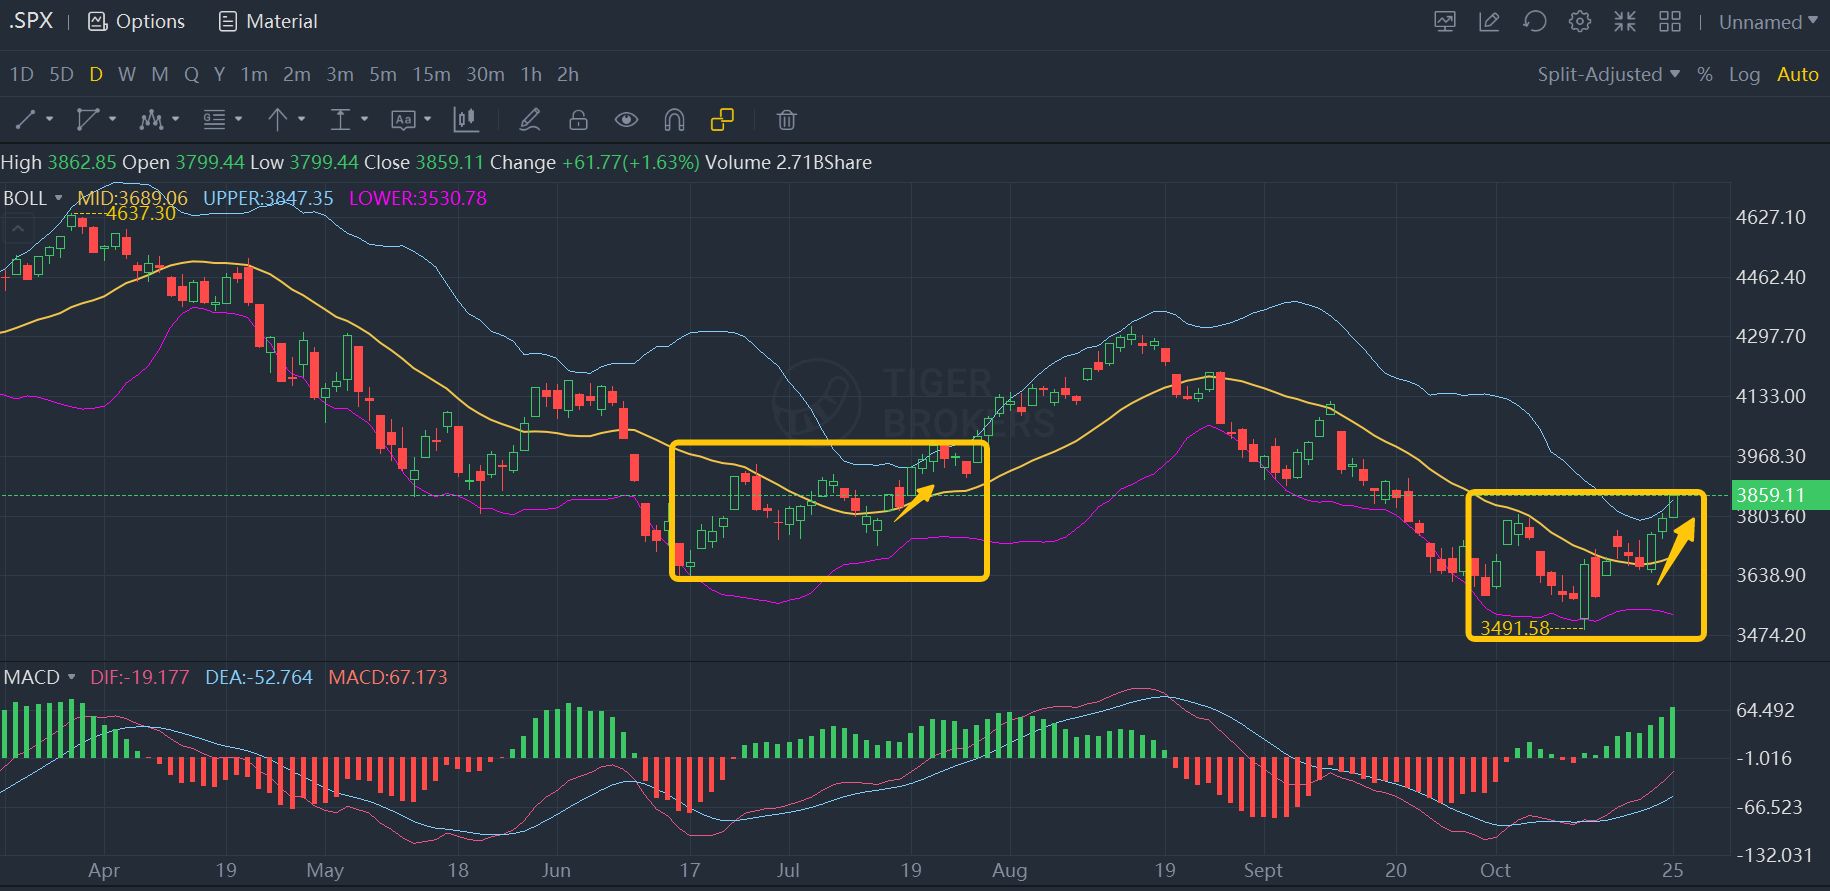Click the refresh chart icon
The height and width of the screenshot is (891, 1830).
click(x=1534, y=21)
